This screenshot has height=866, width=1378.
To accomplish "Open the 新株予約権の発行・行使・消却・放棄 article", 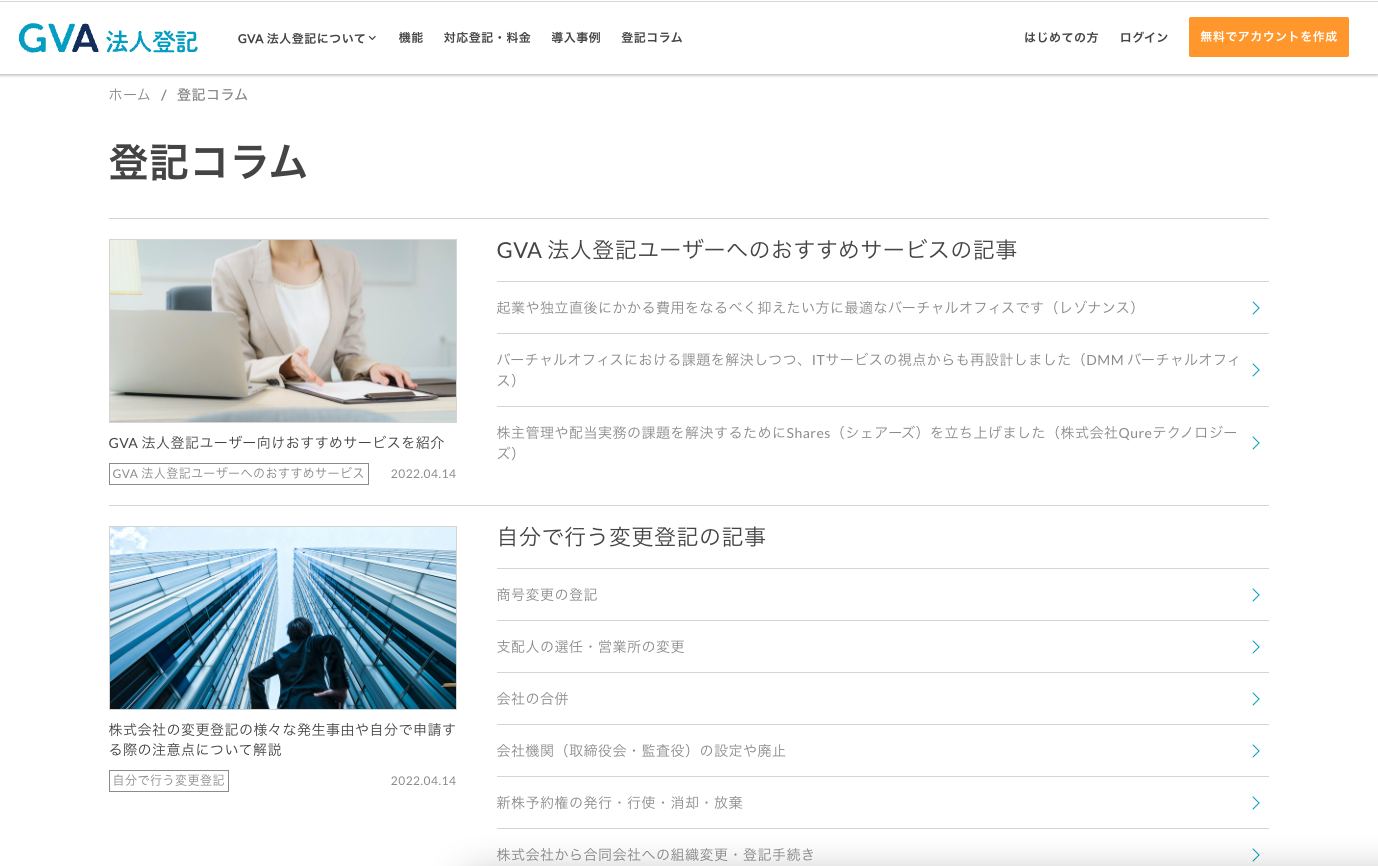I will [620, 803].
